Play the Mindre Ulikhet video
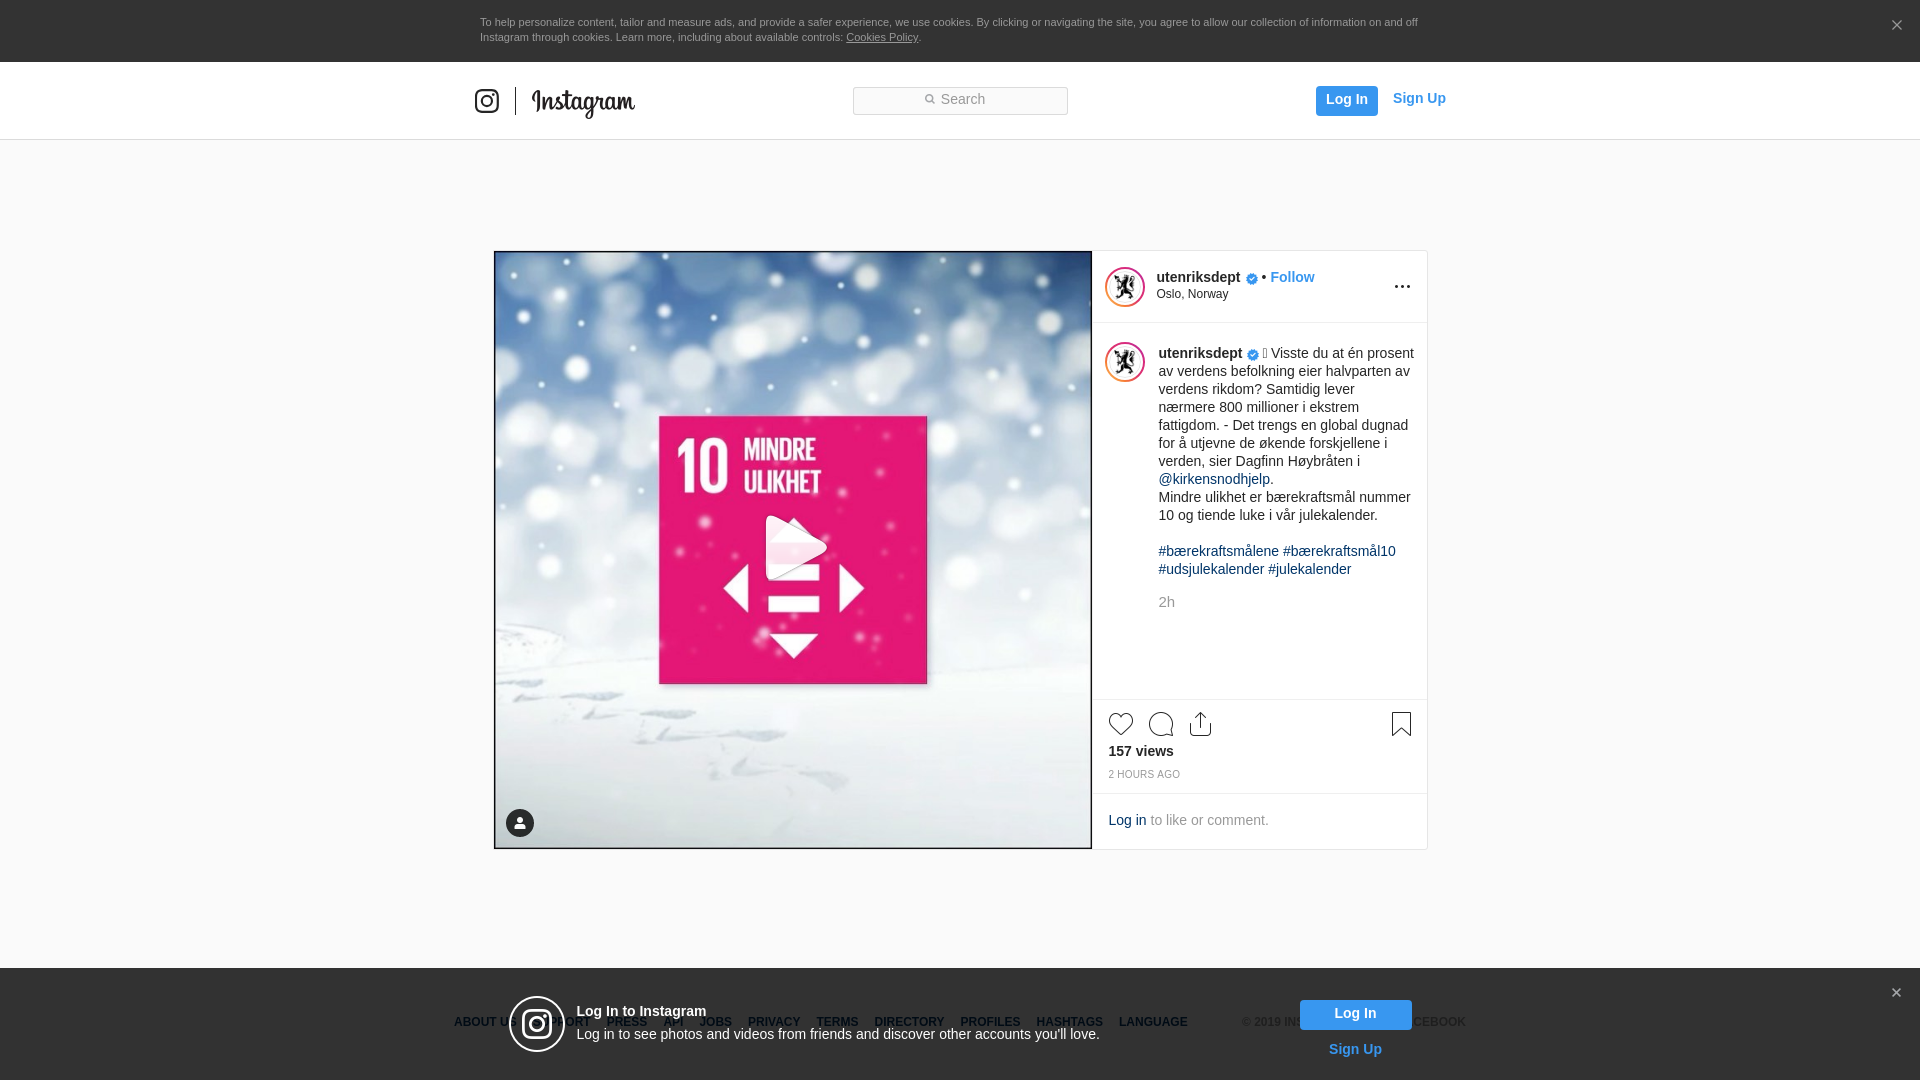 click(795, 548)
